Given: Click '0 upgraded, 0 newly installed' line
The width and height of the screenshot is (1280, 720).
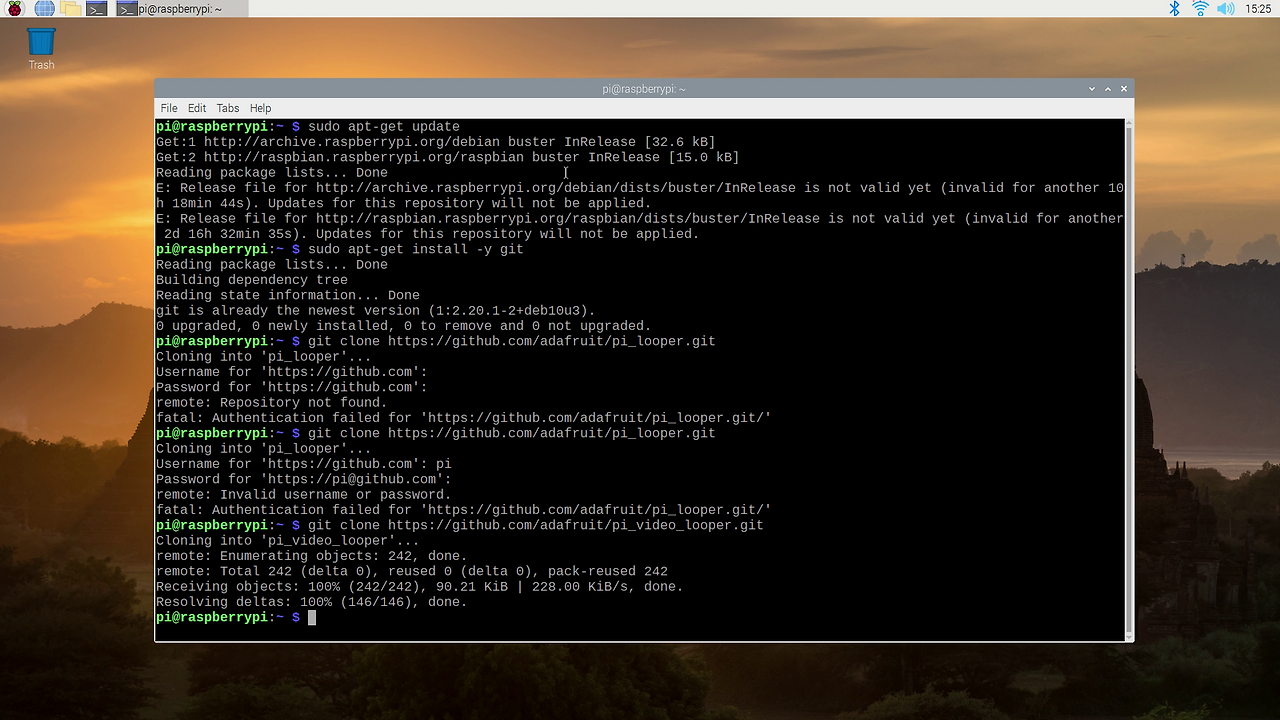Looking at the screenshot, I should point(403,326).
